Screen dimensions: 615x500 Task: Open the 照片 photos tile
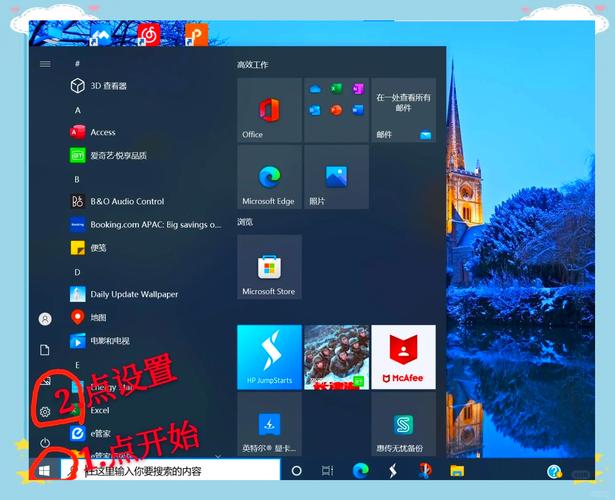[337, 177]
